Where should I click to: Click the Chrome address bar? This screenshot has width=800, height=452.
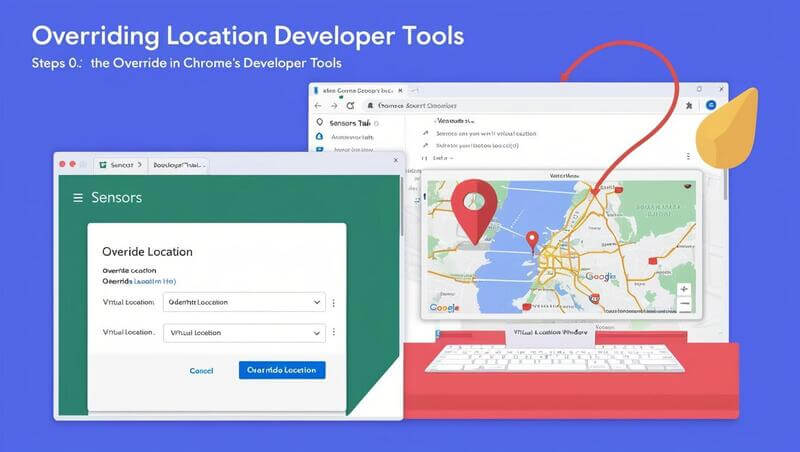coord(520,106)
